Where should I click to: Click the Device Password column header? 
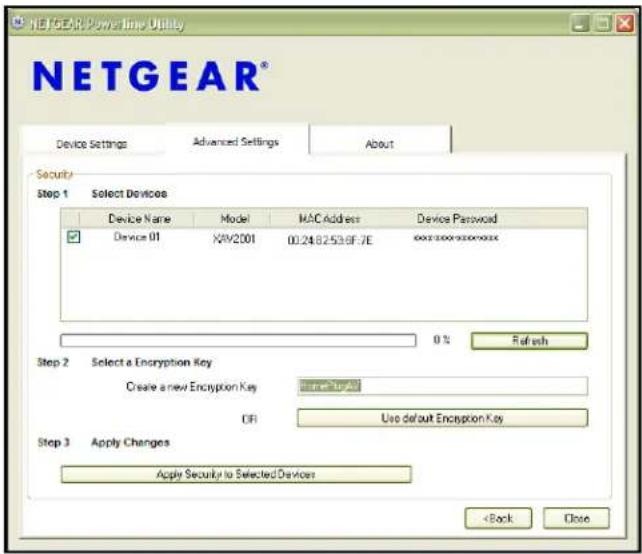point(457,219)
